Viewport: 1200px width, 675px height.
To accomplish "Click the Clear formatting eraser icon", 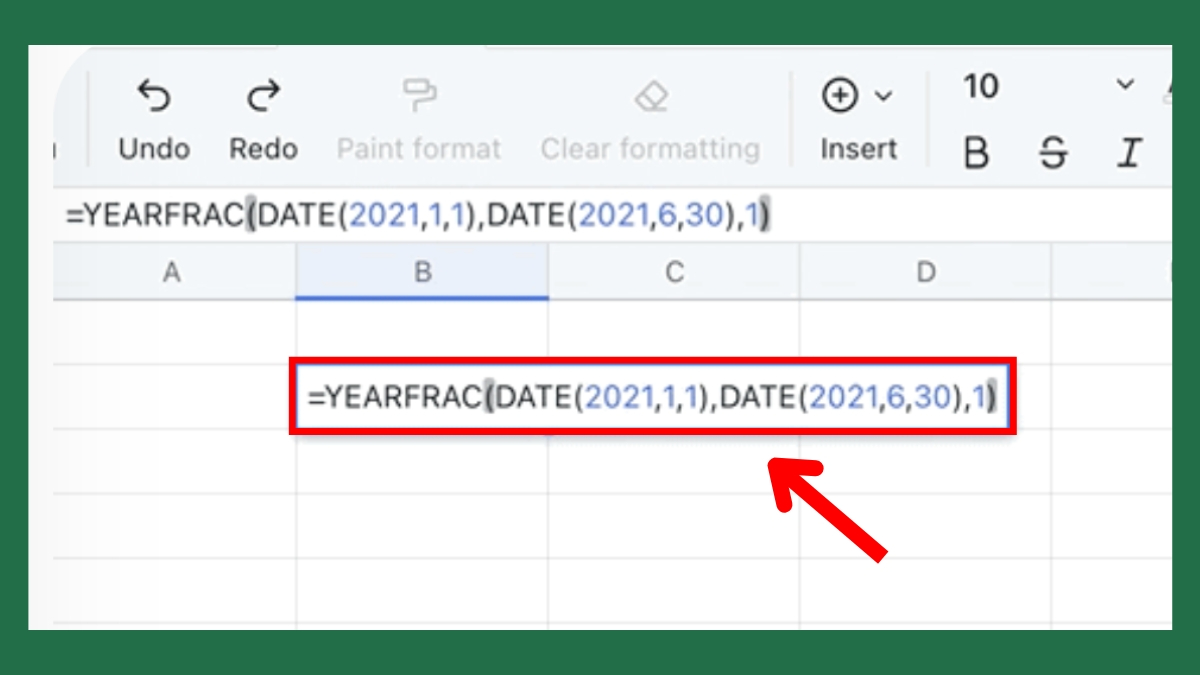I will point(651,96).
